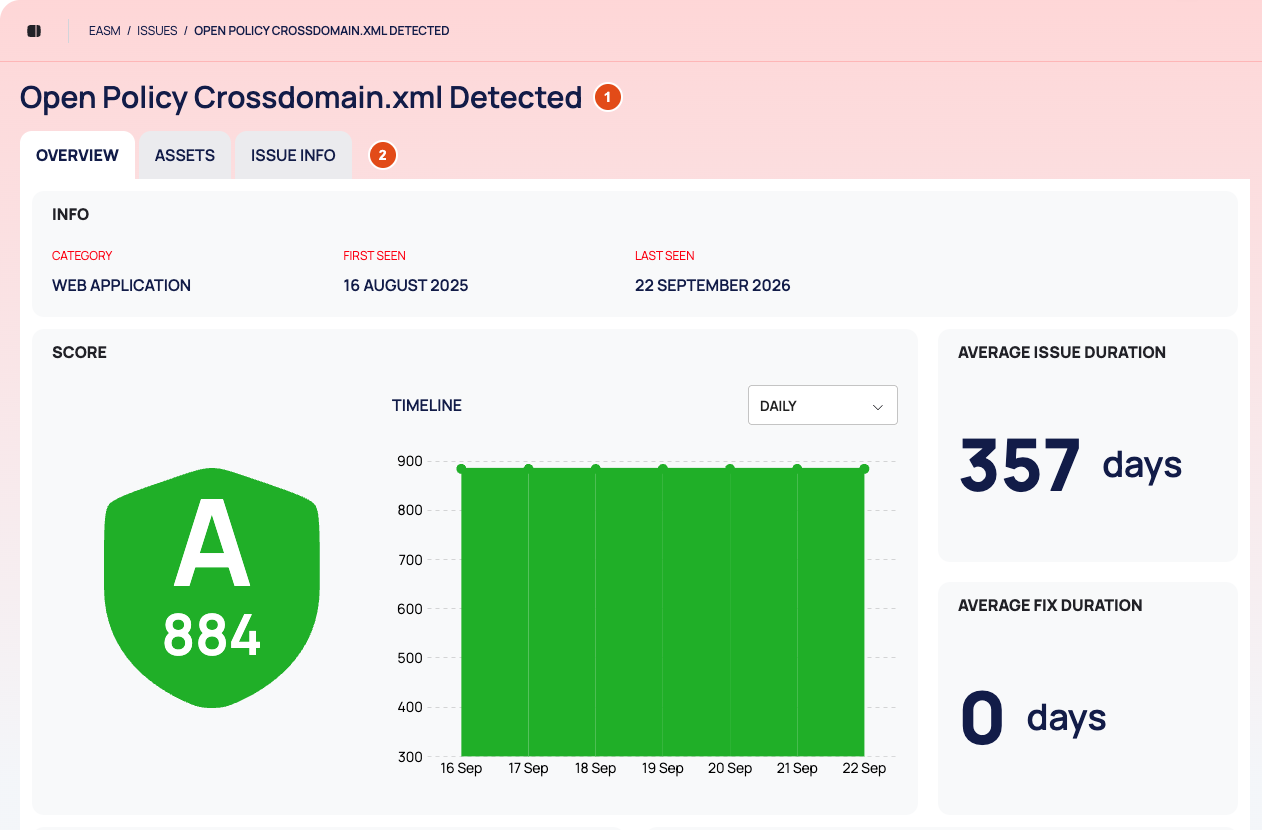Viewport: 1262px width, 830px height.
Task: Click the page title Open Policy Crossdomain.xml Detected
Action: 301,97
